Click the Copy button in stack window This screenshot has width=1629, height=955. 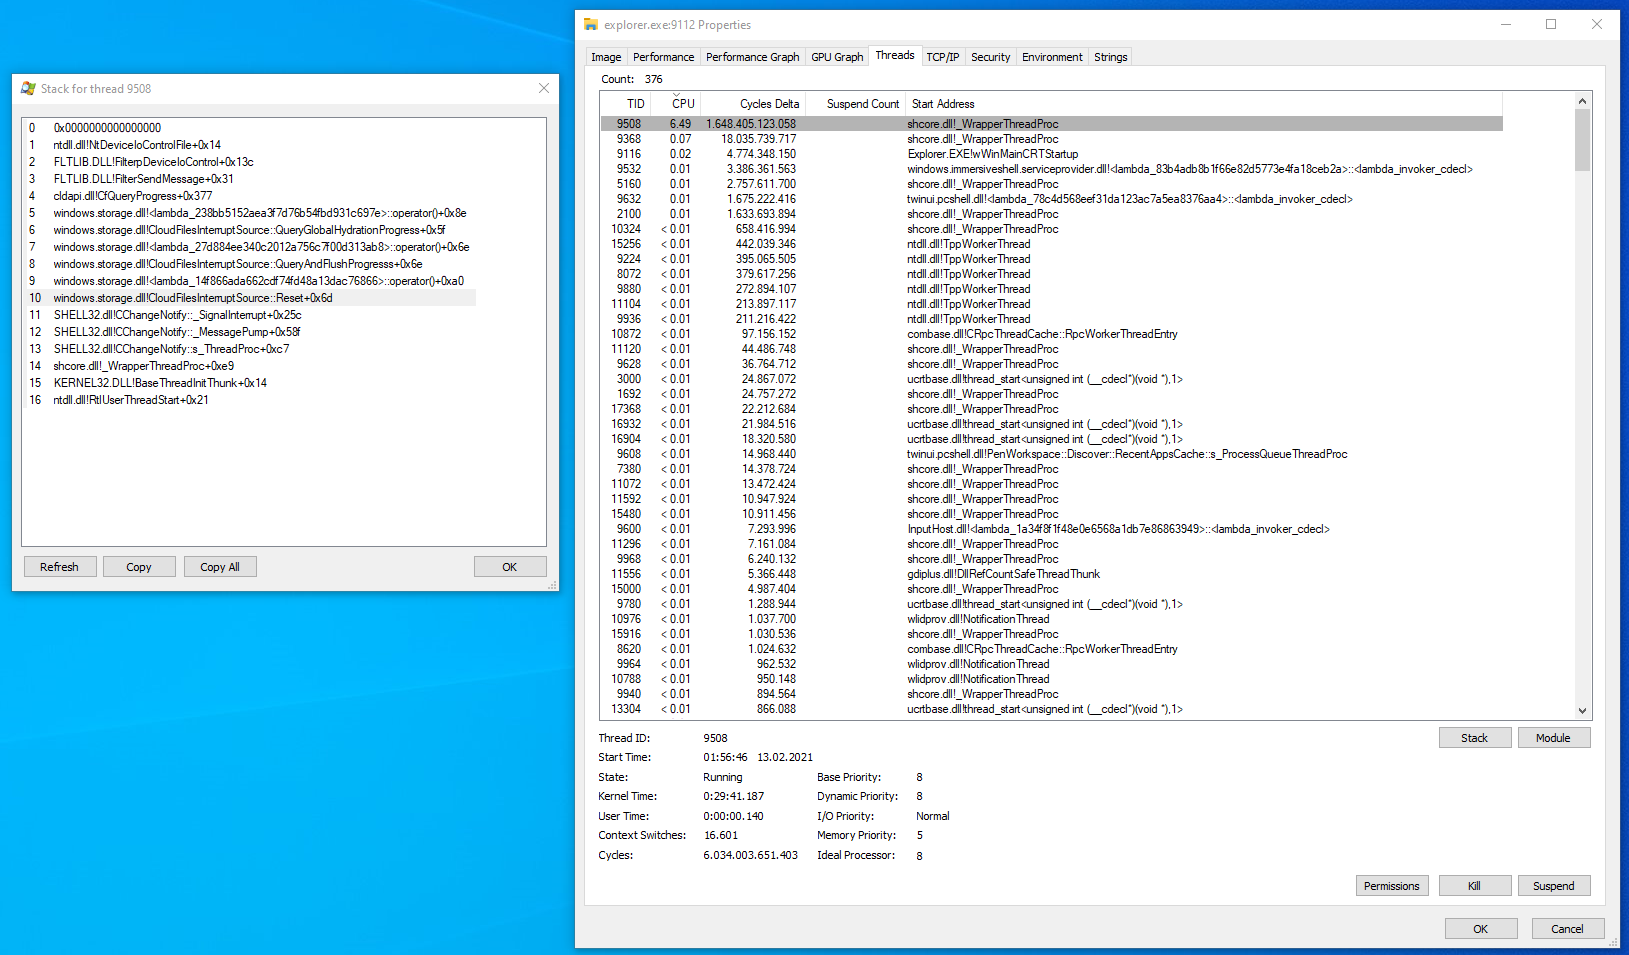click(139, 567)
